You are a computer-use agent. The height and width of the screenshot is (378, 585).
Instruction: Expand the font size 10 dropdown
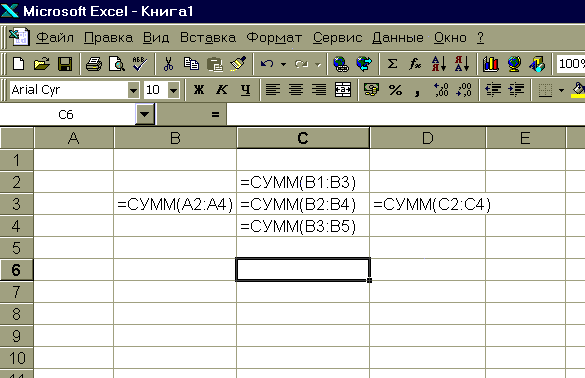coord(173,90)
